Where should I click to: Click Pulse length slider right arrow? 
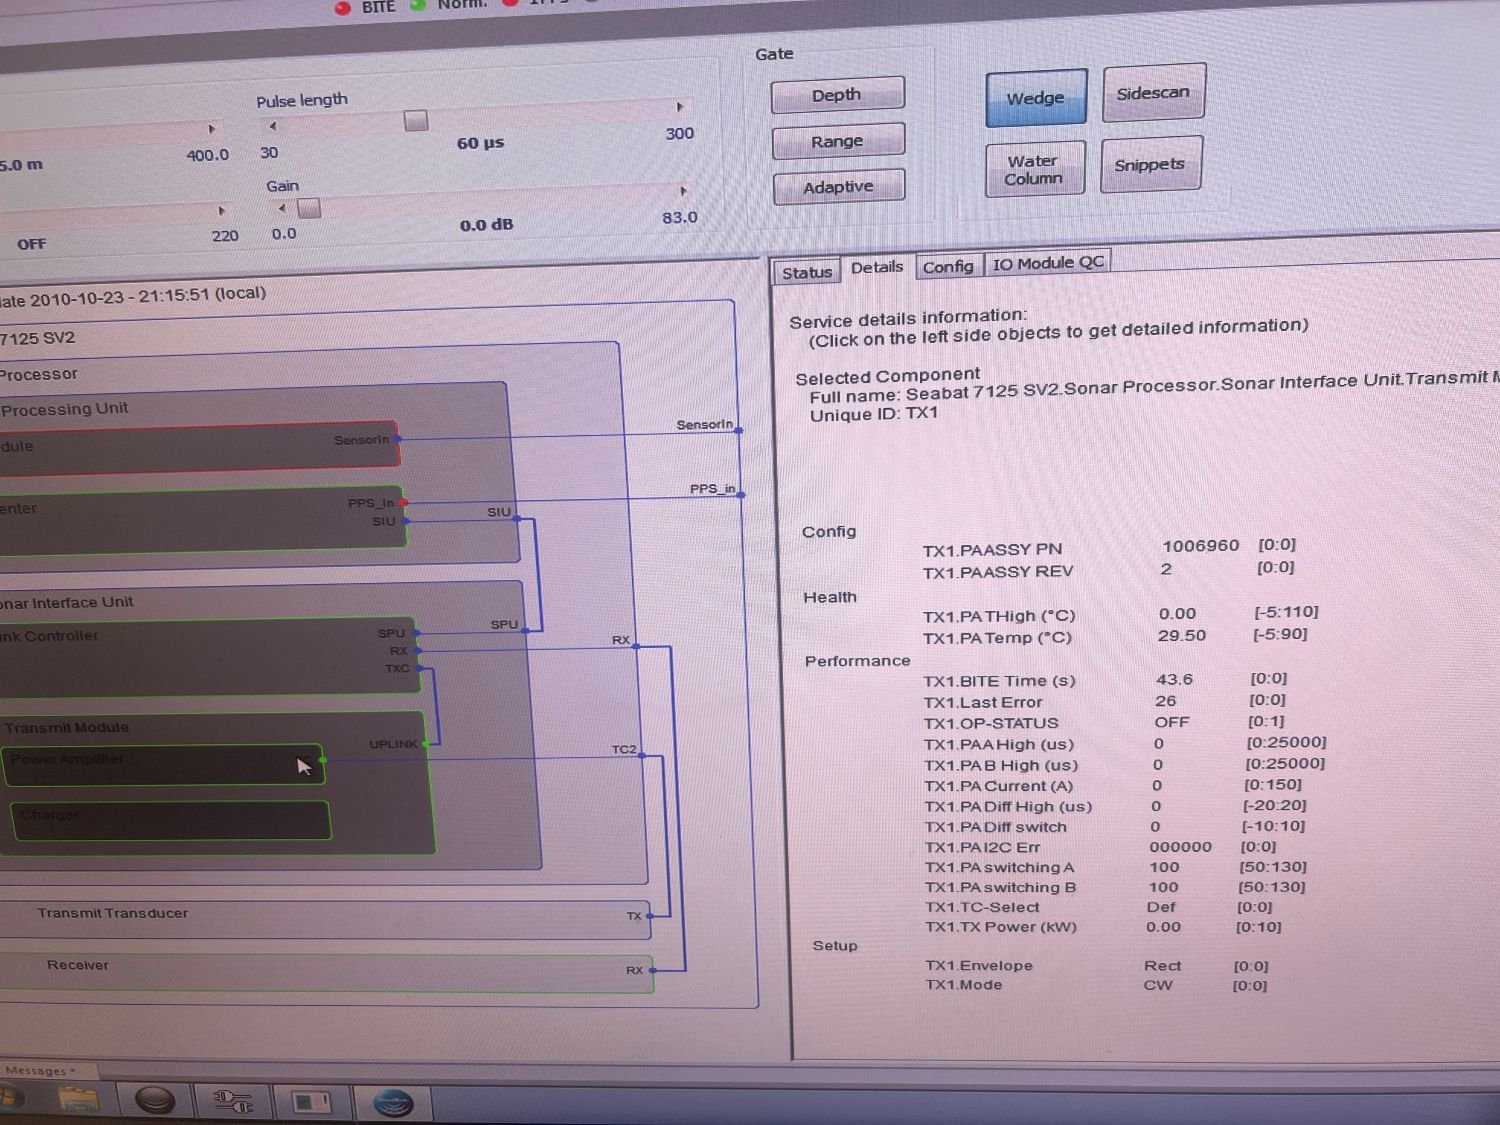click(x=680, y=107)
